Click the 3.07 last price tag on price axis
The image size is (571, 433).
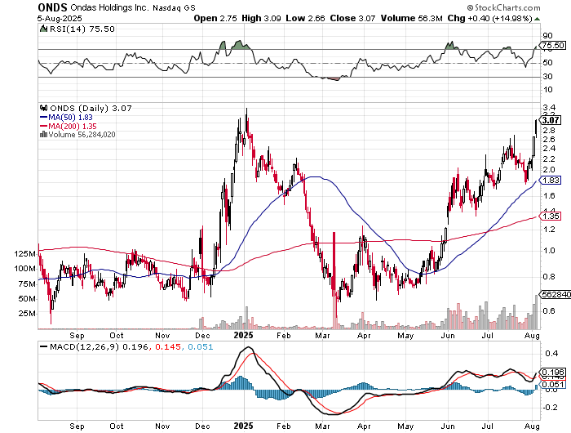pos(551,120)
